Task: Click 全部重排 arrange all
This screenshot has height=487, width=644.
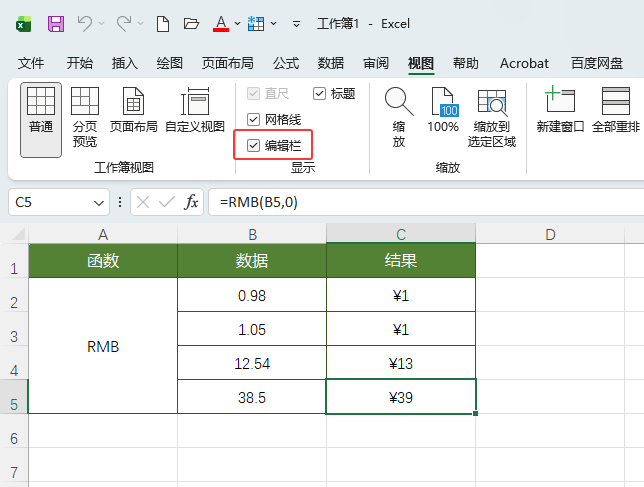Action: [616, 110]
